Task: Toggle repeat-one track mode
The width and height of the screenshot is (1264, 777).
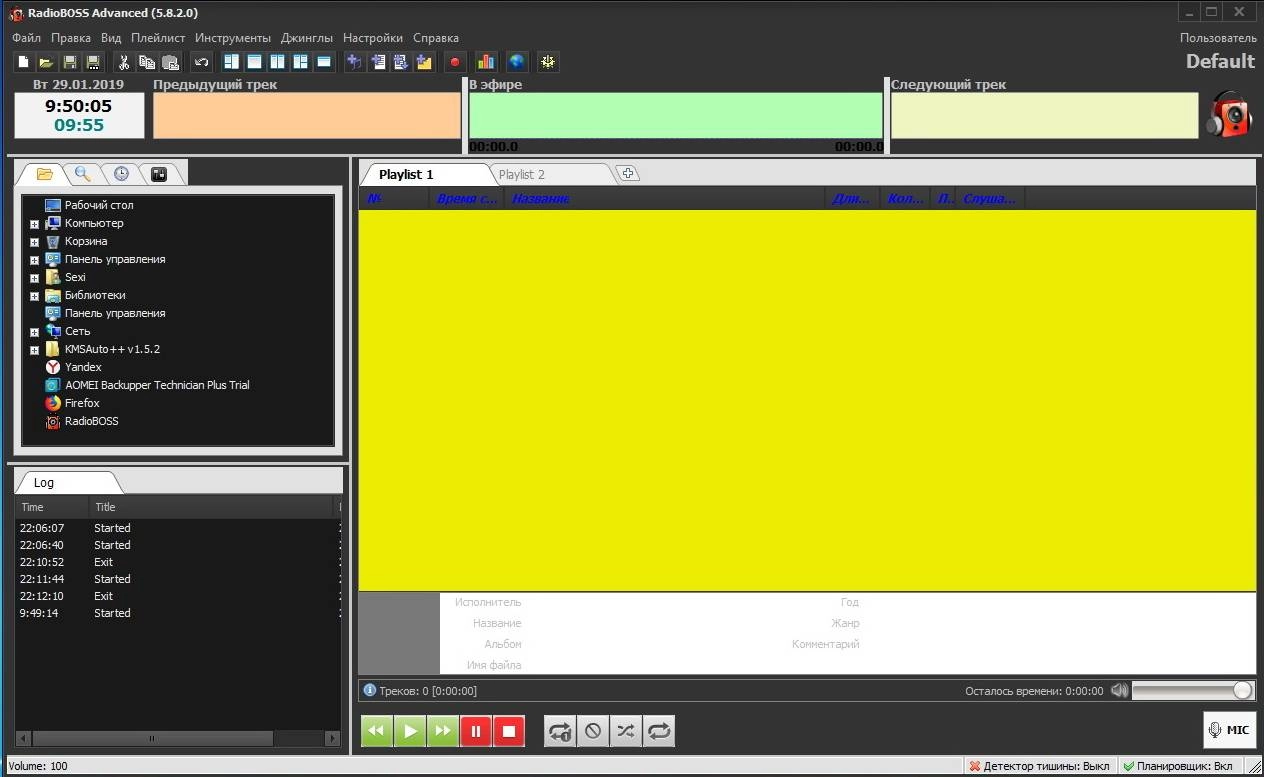Action: click(560, 731)
